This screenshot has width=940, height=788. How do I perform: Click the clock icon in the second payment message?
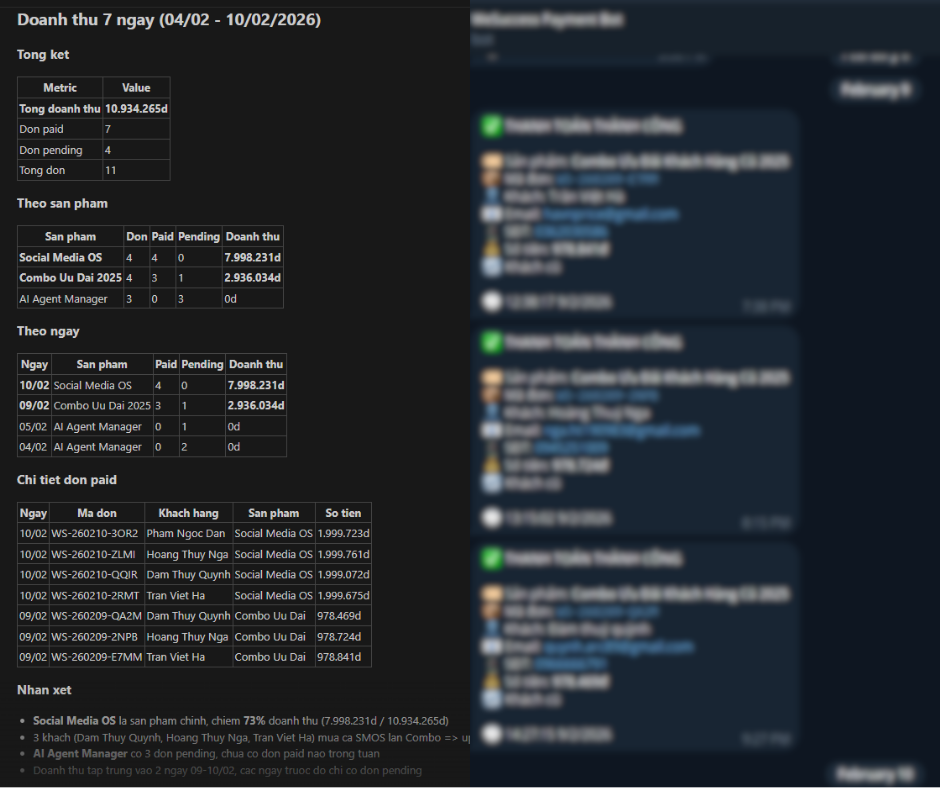491,518
